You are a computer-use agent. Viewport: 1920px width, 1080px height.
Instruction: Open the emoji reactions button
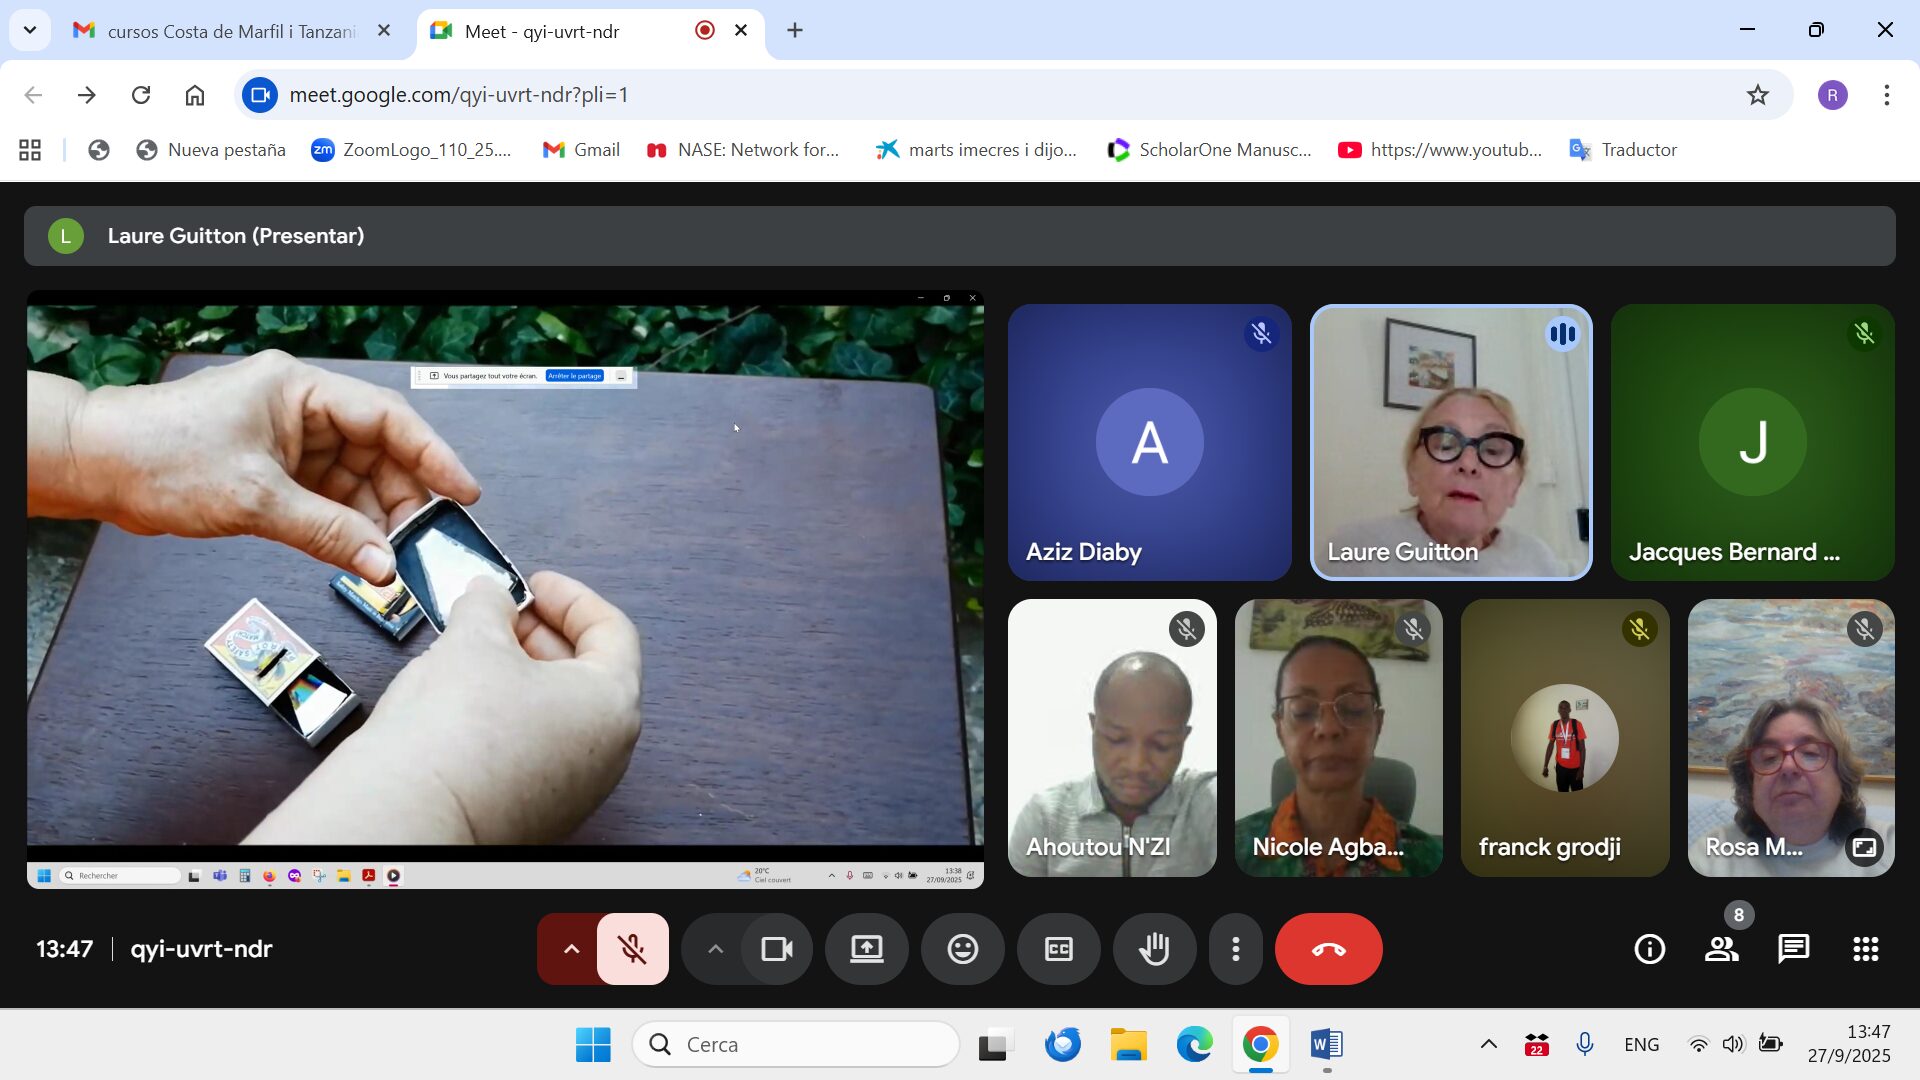point(962,949)
